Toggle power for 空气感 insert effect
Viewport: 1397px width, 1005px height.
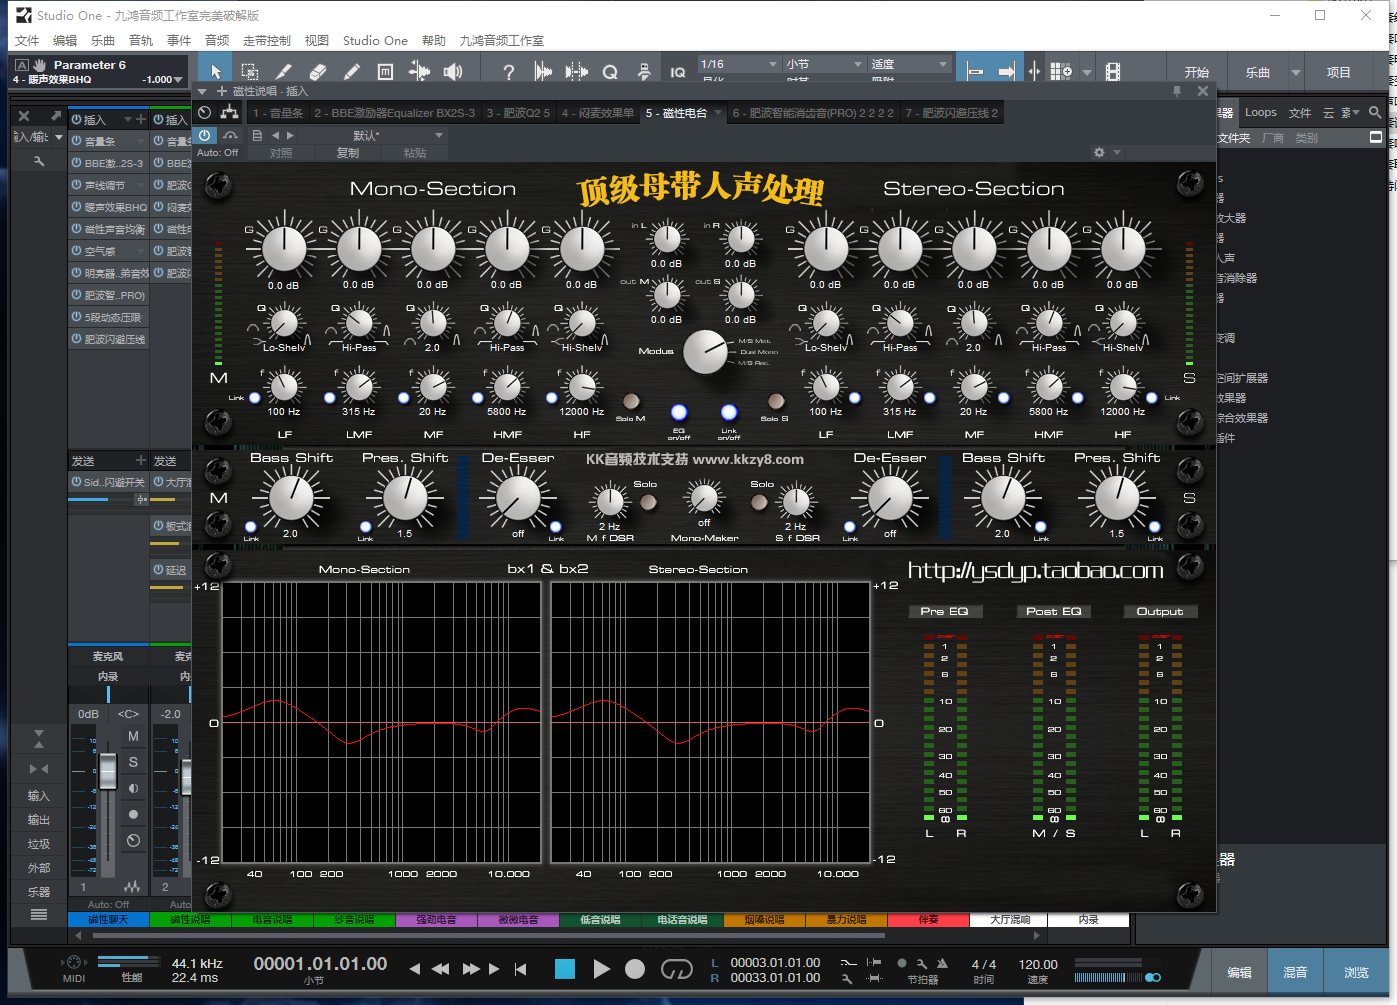(77, 251)
